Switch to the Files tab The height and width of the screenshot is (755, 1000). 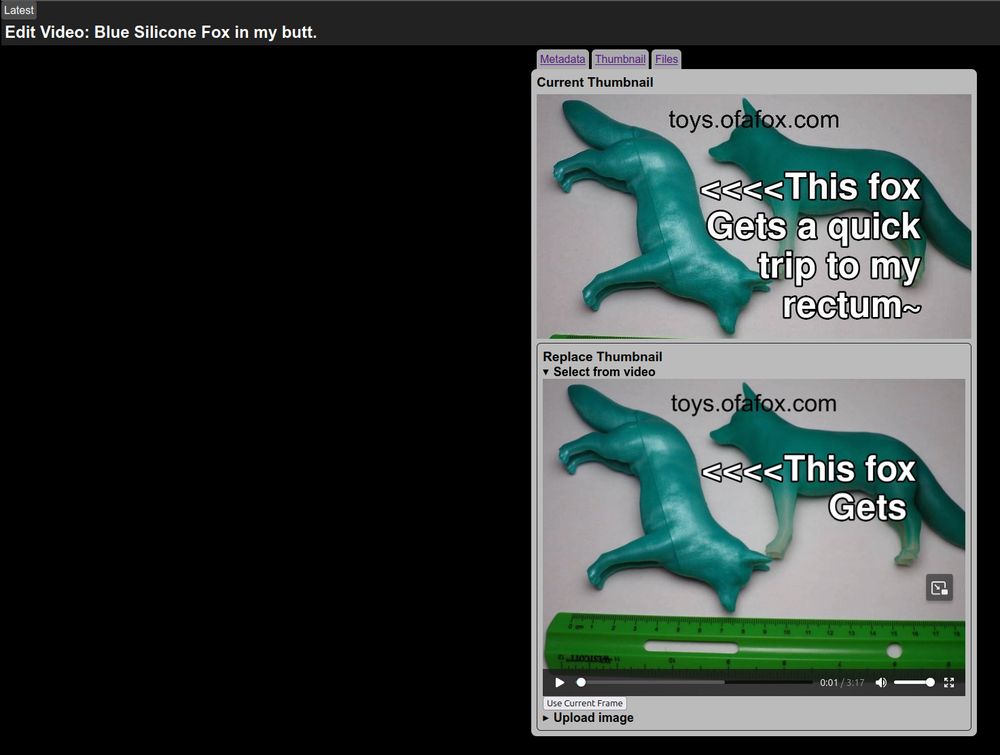(x=666, y=59)
